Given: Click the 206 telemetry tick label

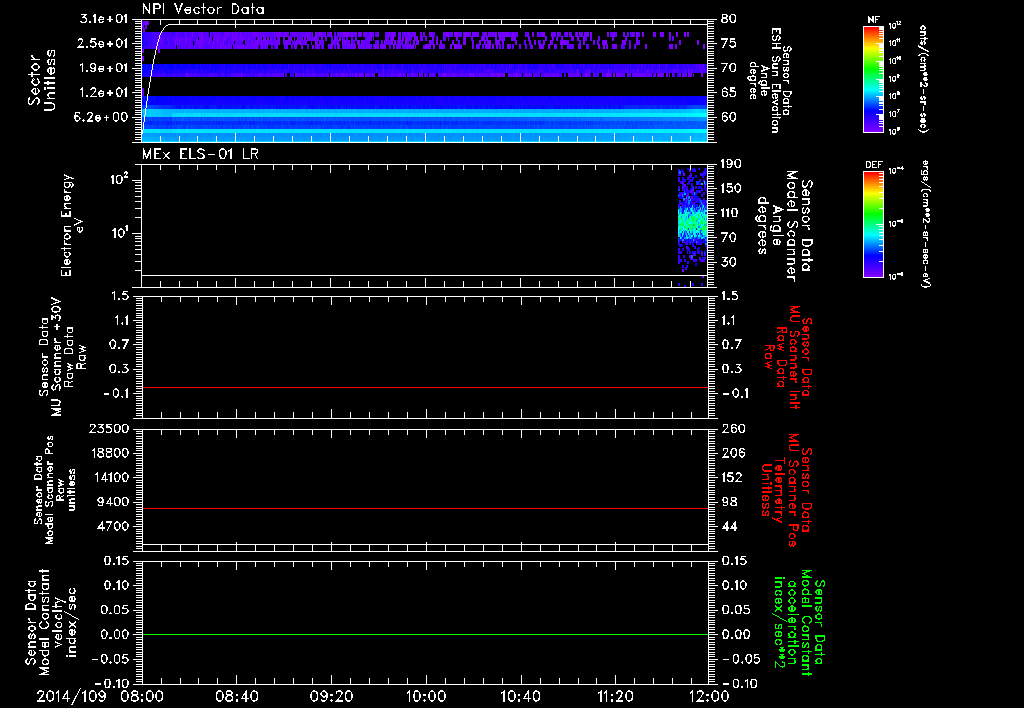Looking at the screenshot, I should click(x=732, y=453).
